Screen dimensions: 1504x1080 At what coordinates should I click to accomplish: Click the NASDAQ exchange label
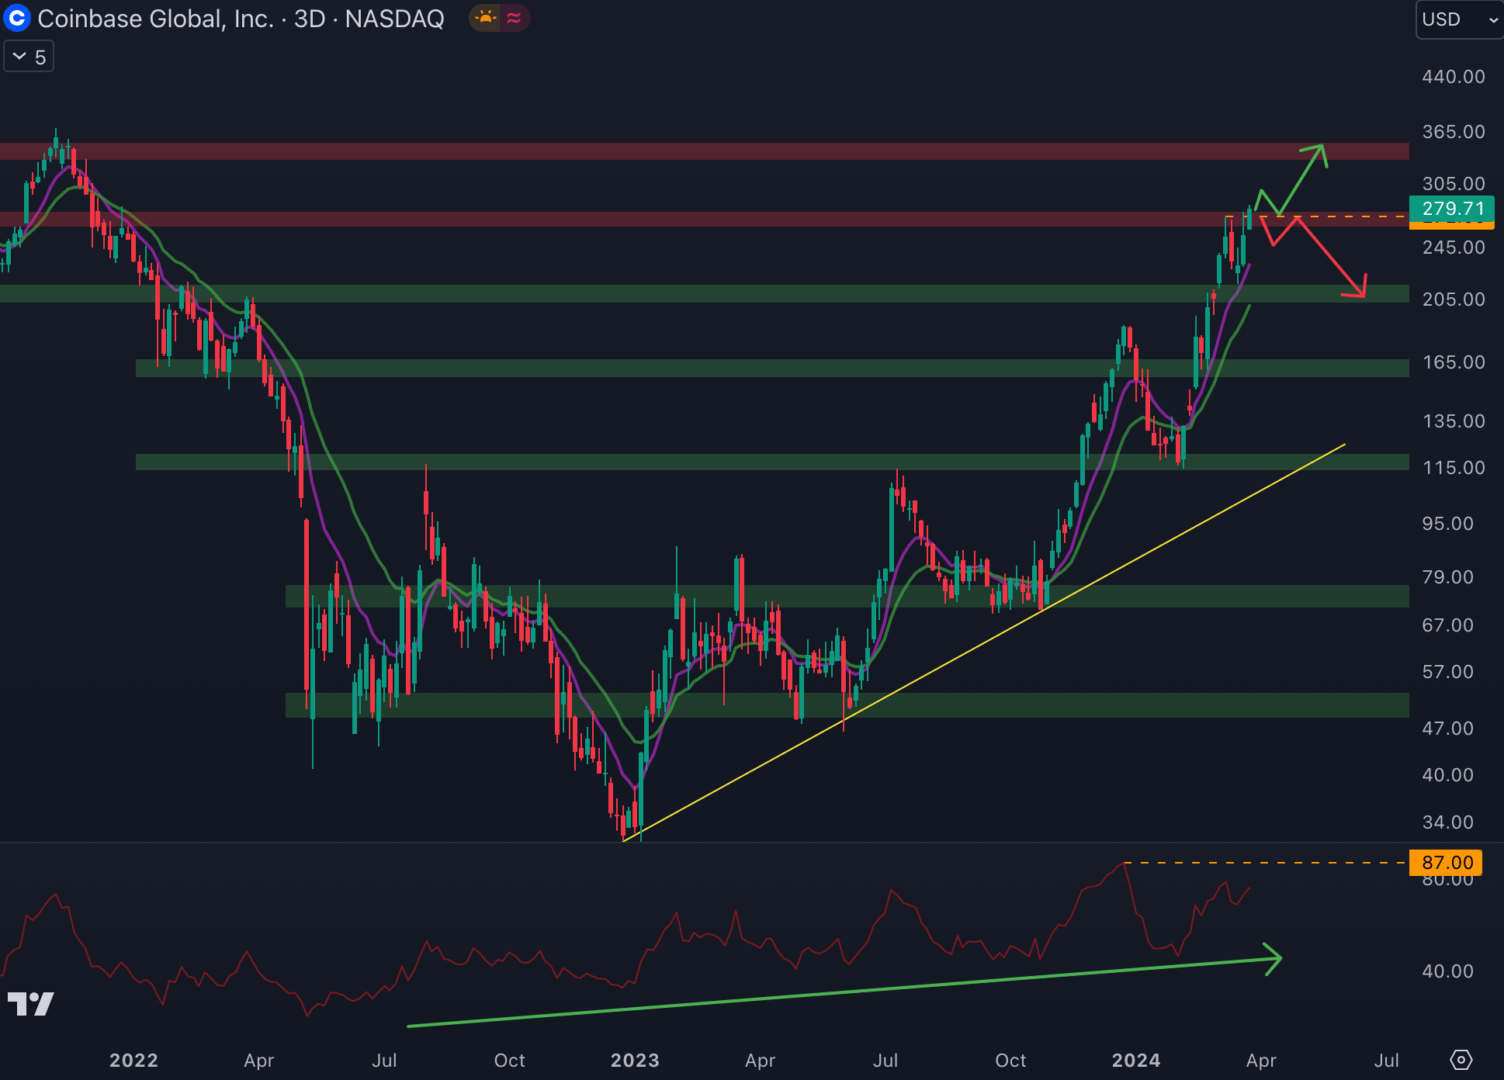(x=394, y=19)
